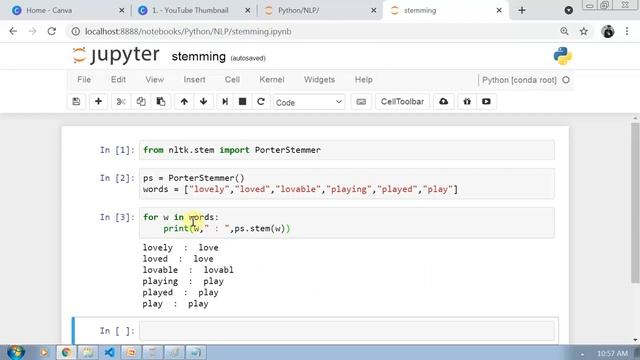The width and height of the screenshot is (640, 360).
Task: Open the Windows Start button
Action: (16, 352)
